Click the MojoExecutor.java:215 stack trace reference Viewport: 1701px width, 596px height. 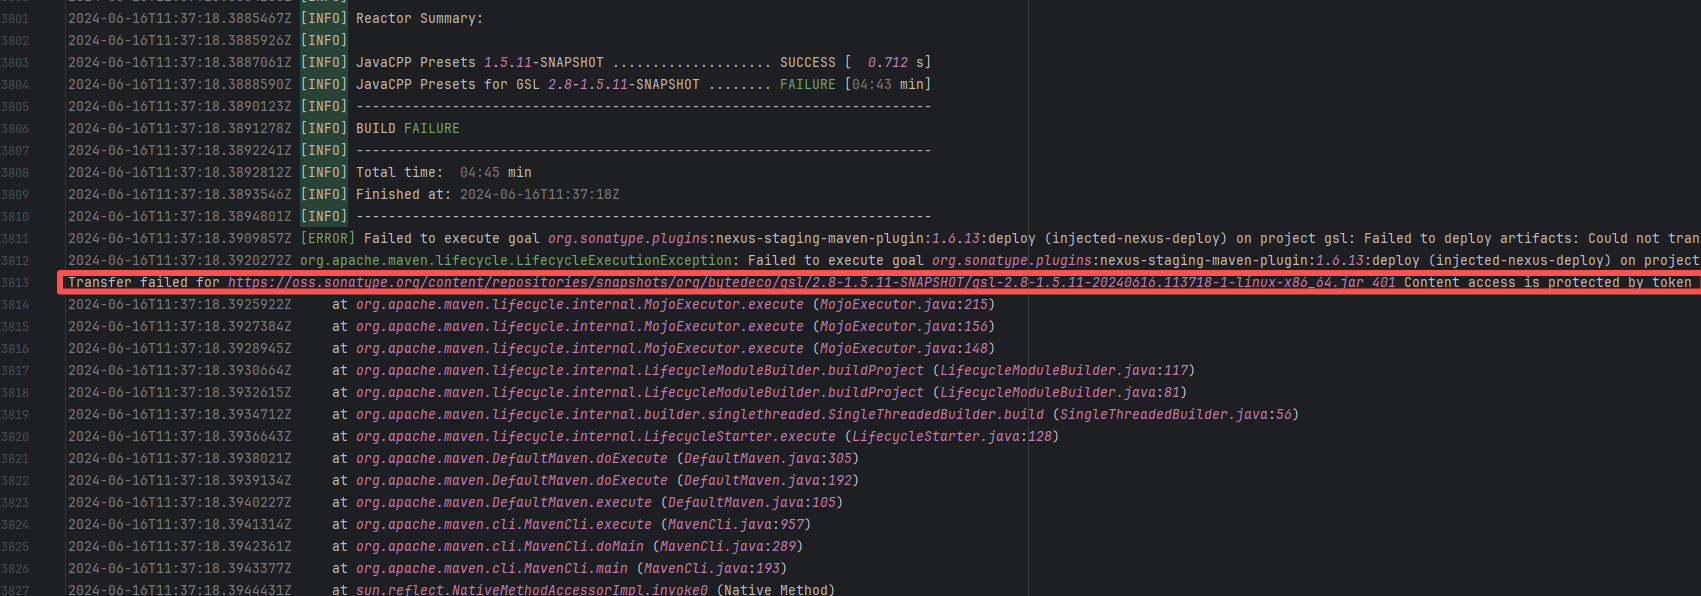pos(903,305)
